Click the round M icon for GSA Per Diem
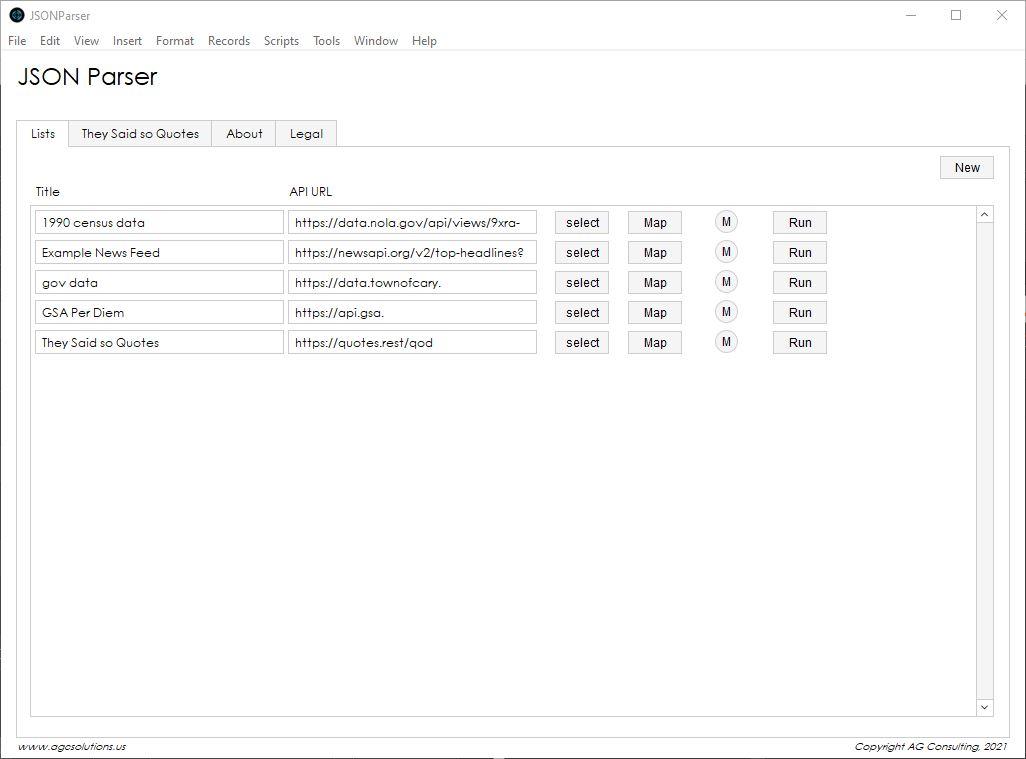Screen dimensions: 1026x759 [726, 312]
